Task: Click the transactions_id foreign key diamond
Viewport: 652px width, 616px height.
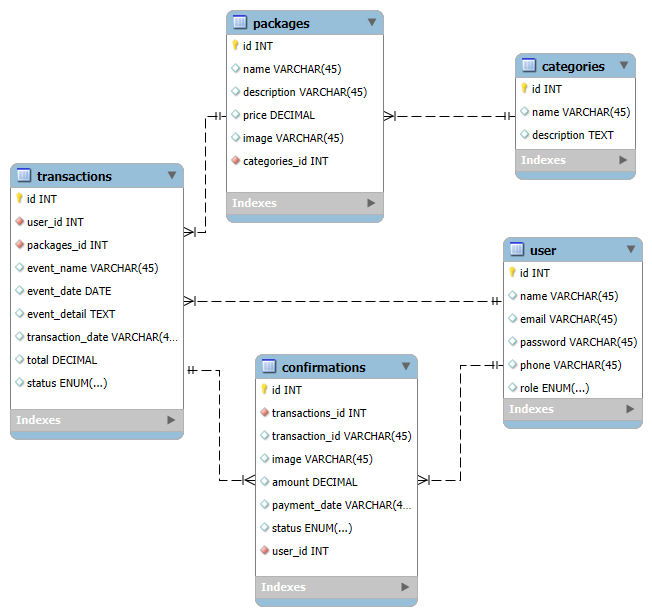Action: (x=264, y=412)
